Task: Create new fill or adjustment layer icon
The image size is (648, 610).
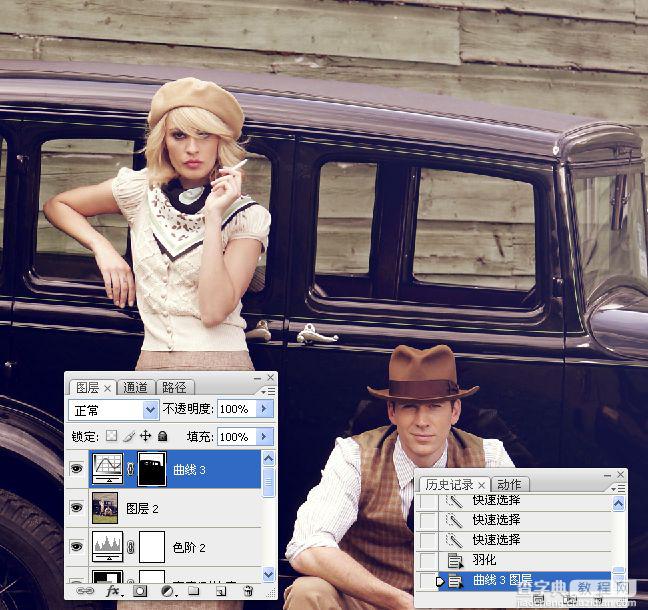Action: tap(167, 591)
